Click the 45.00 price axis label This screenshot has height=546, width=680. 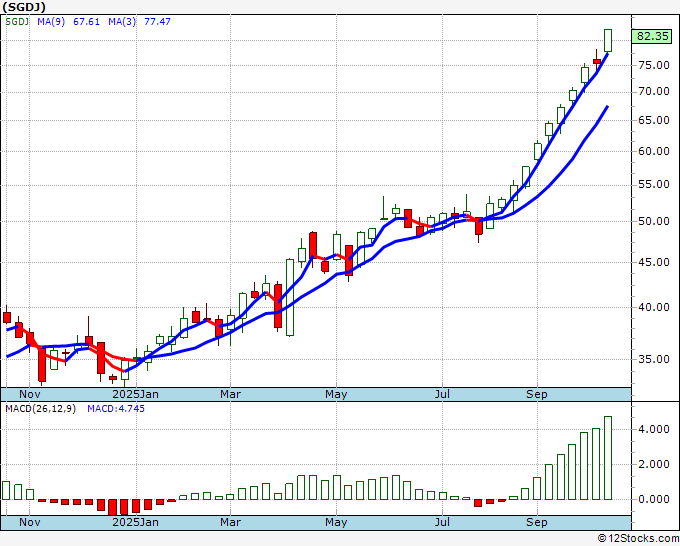[654, 262]
